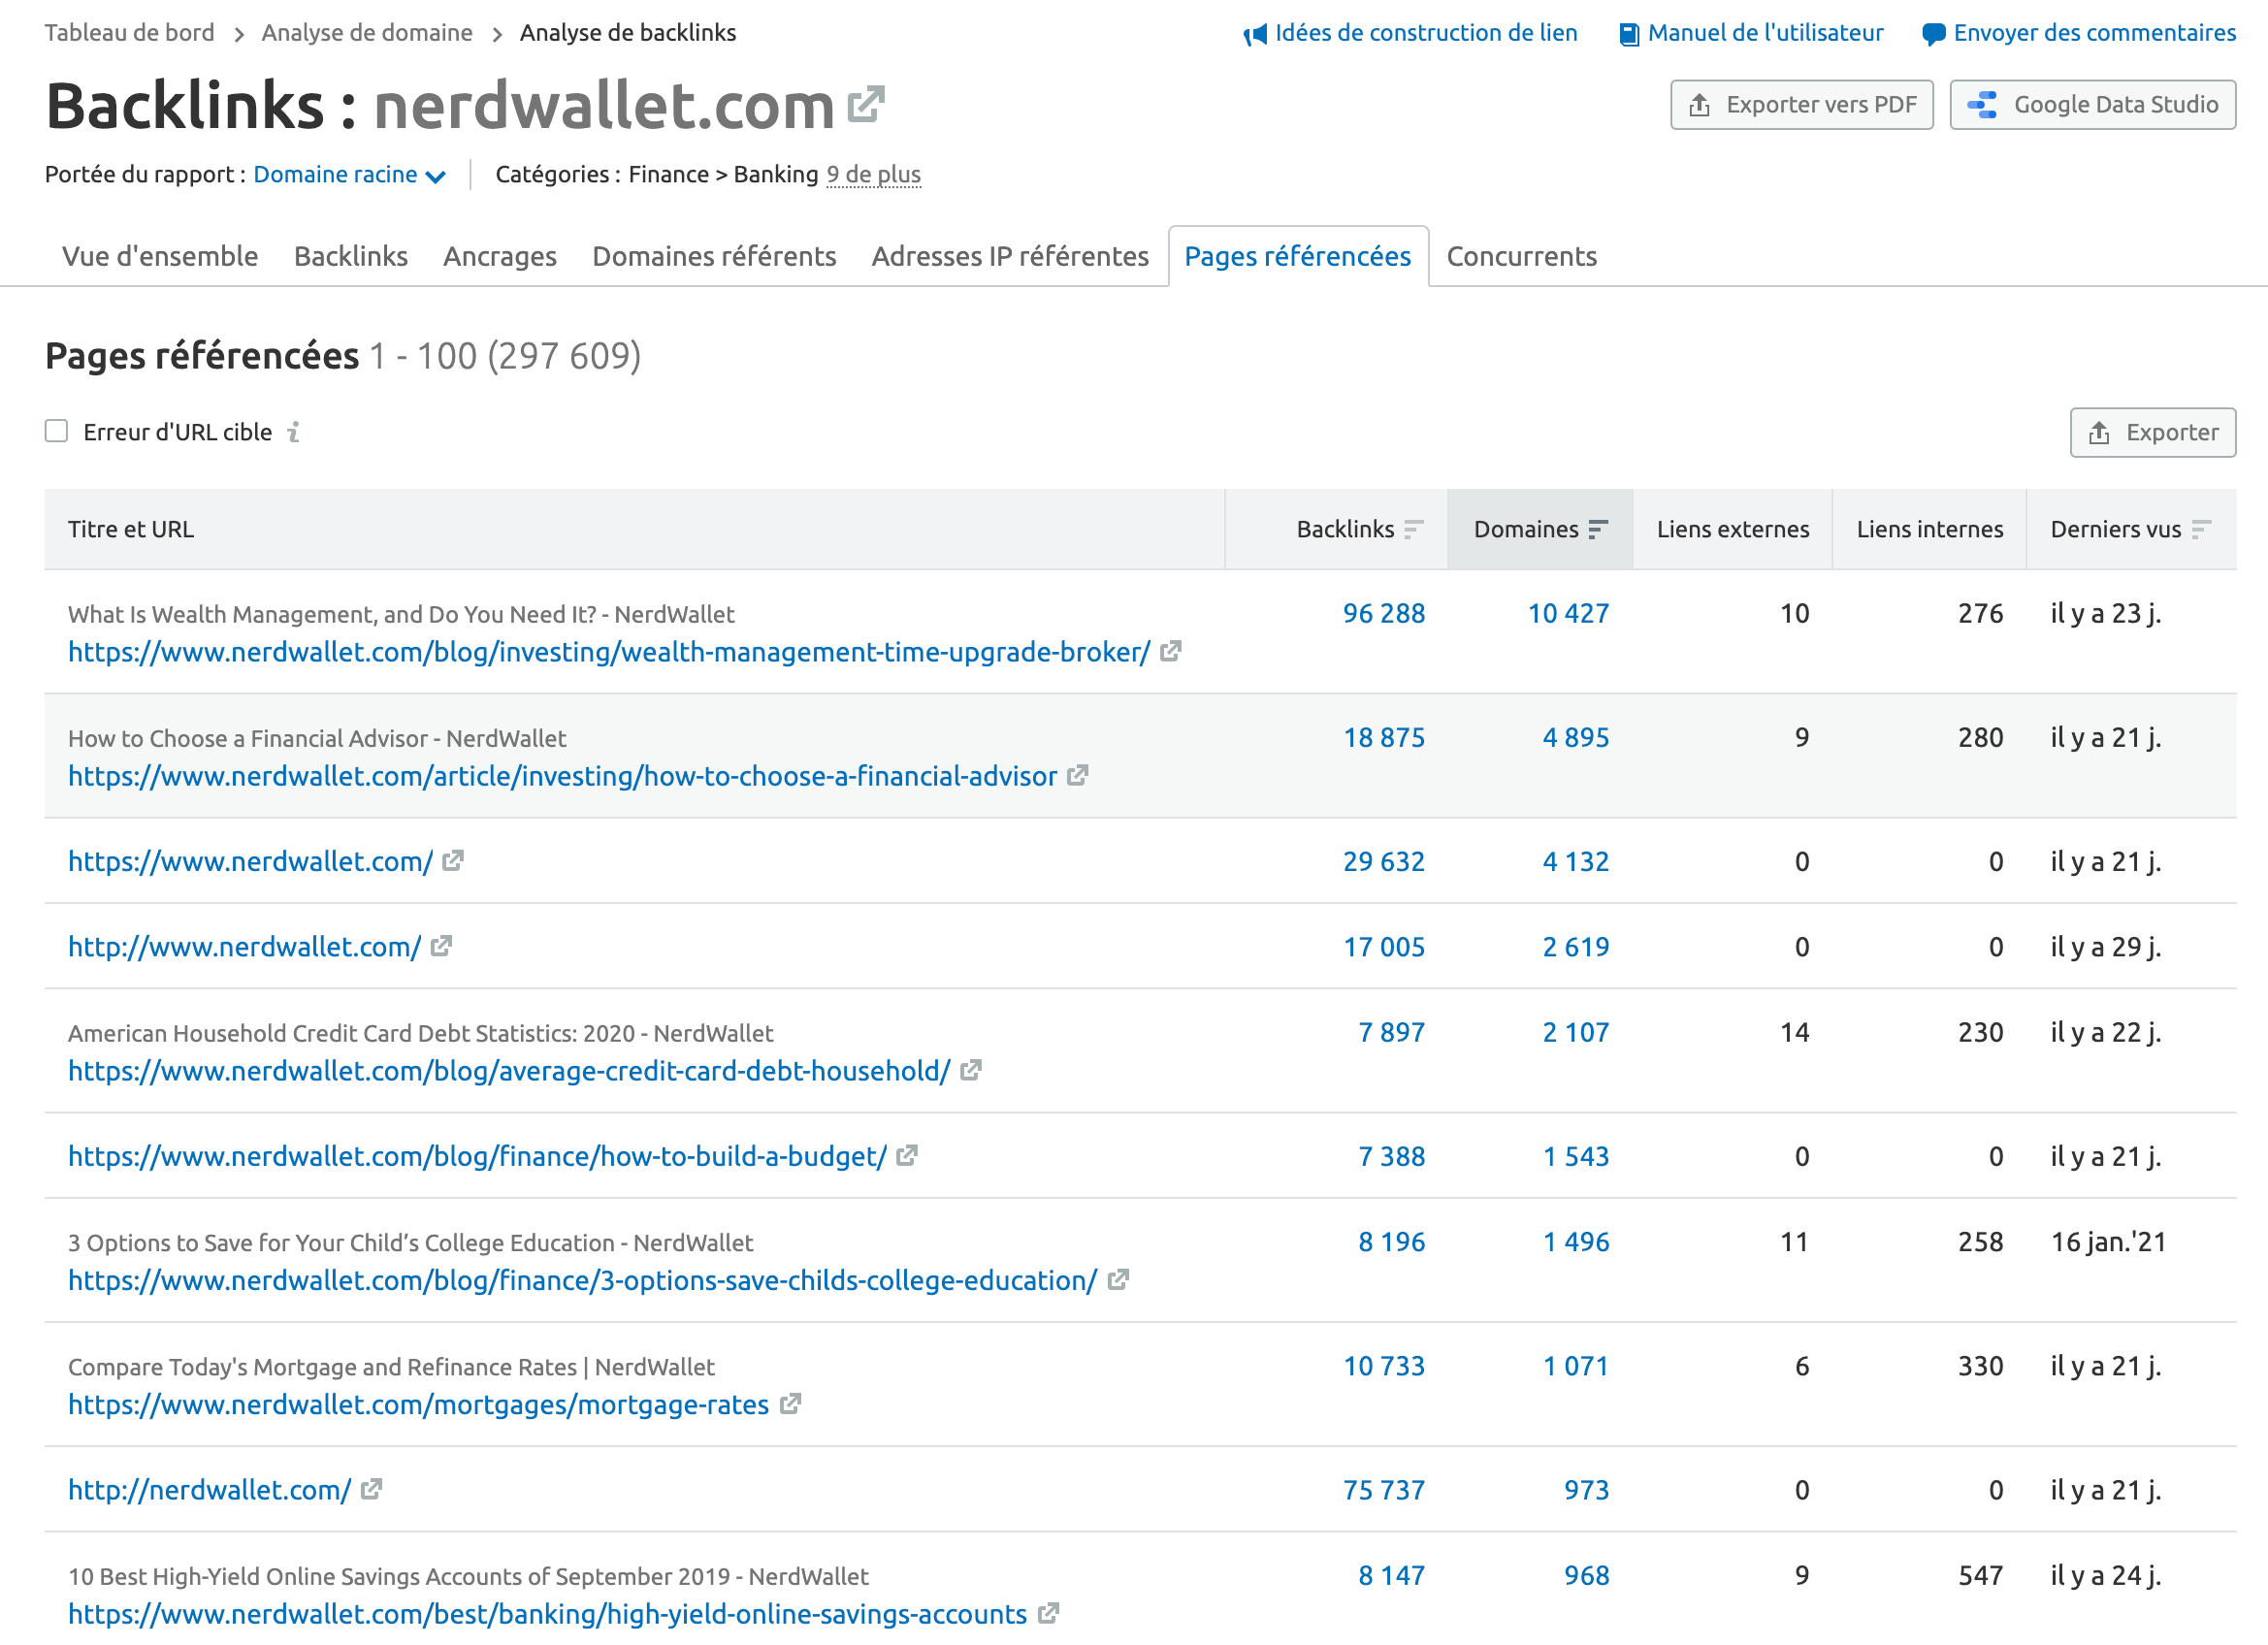Open how-to-build-a-budget URL link
Viewport: 2268px width, 1645px height.
click(x=477, y=1156)
